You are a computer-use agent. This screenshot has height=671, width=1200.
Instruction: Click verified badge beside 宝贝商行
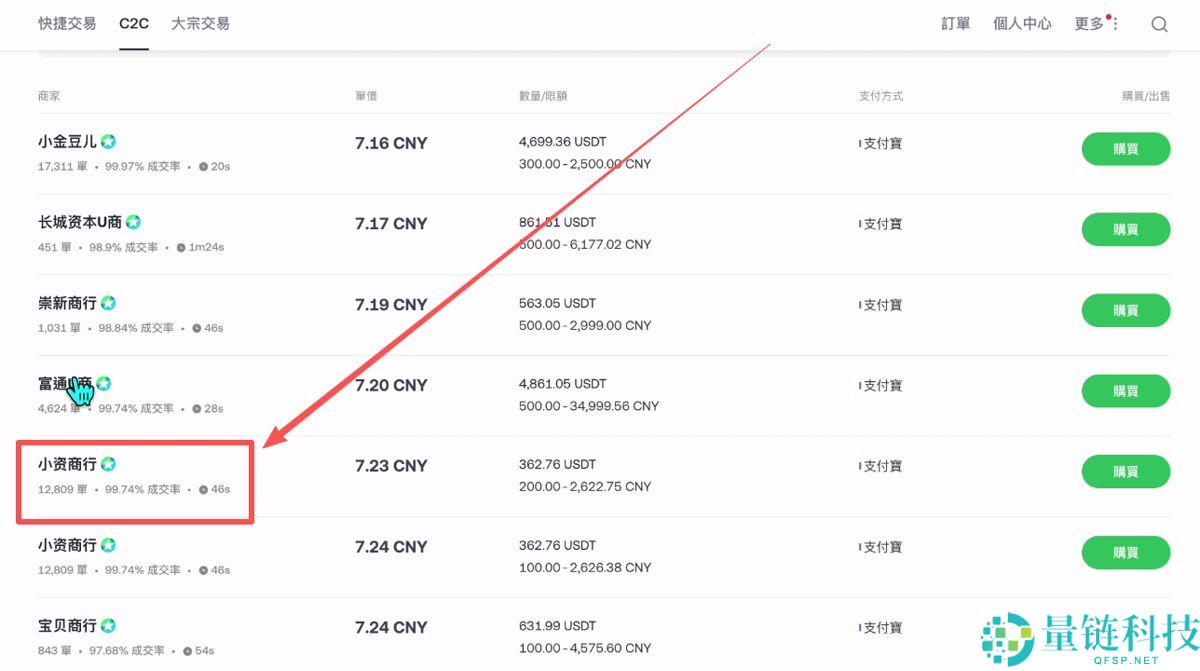click(x=108, y=626)
